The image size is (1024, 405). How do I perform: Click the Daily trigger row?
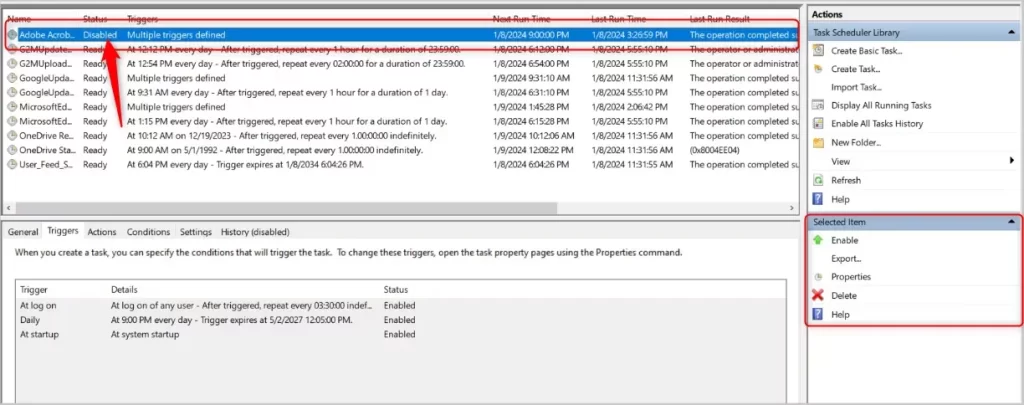click(401, 319)
